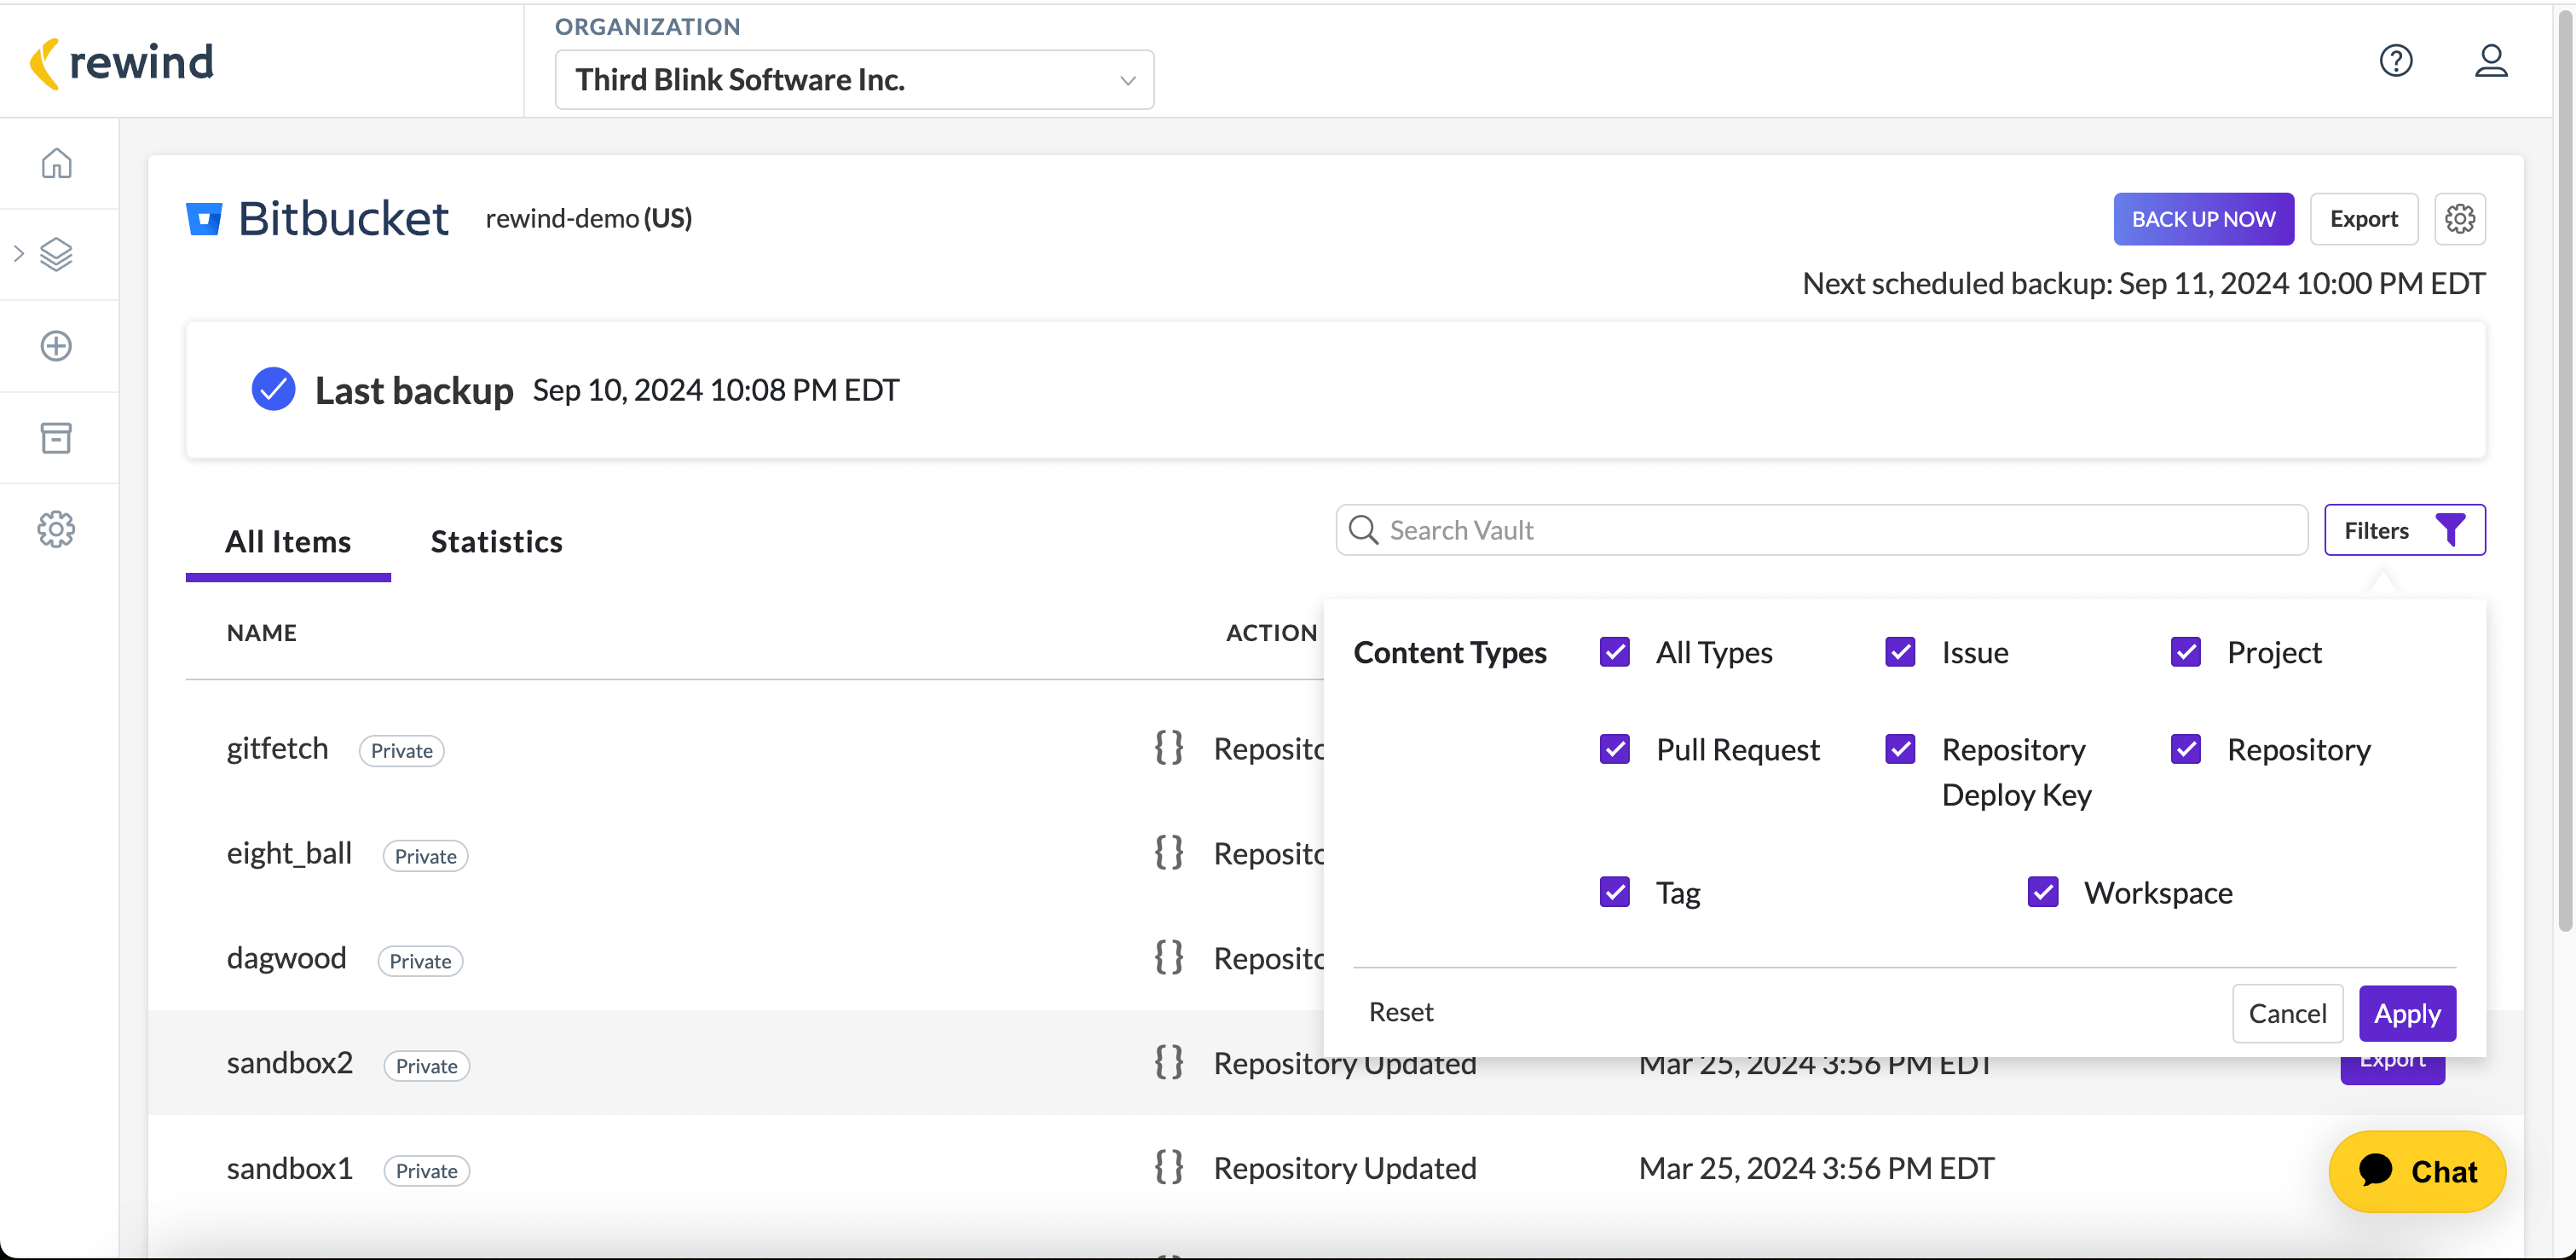
Task: Reset the content type filters
Action: tap(1401, 1012)
